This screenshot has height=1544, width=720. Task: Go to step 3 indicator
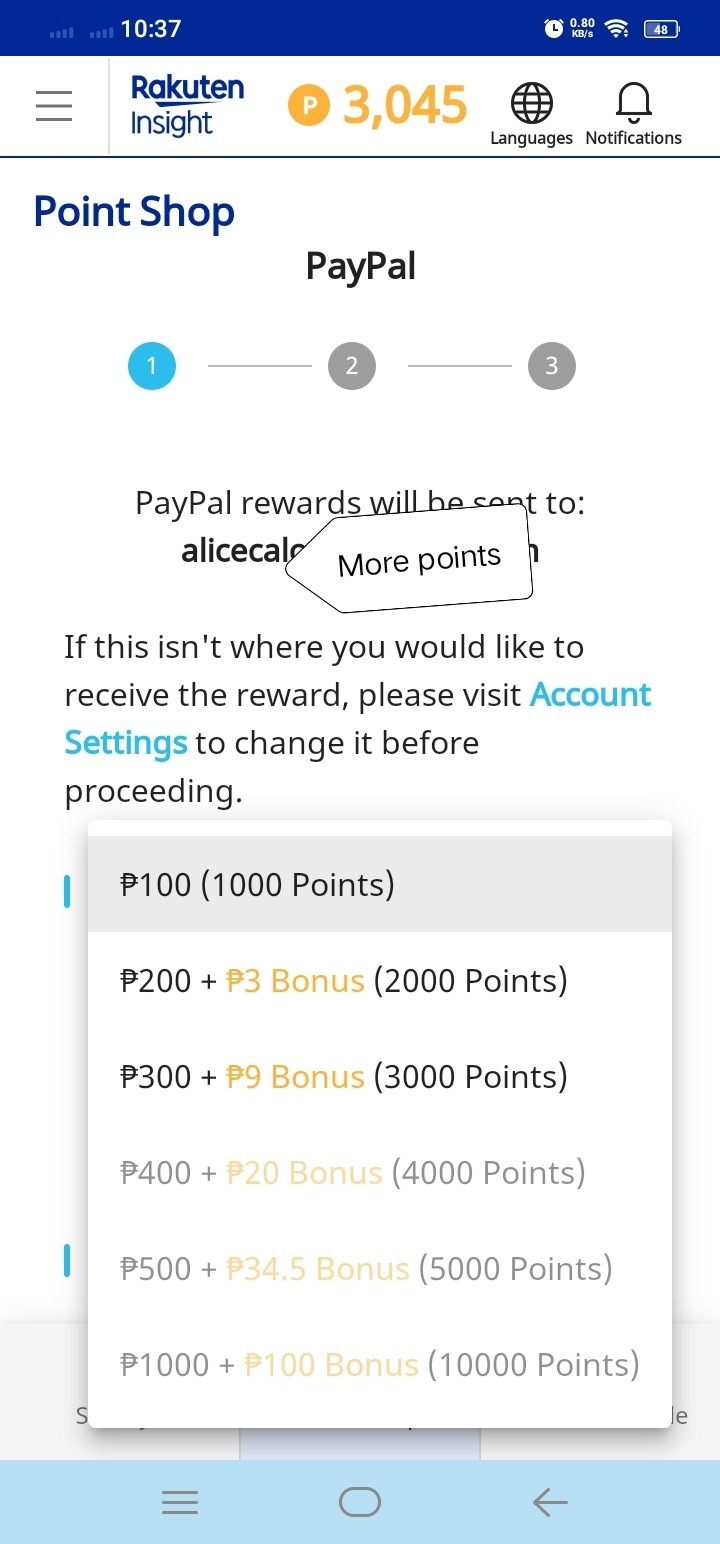(x=552, y=366)
